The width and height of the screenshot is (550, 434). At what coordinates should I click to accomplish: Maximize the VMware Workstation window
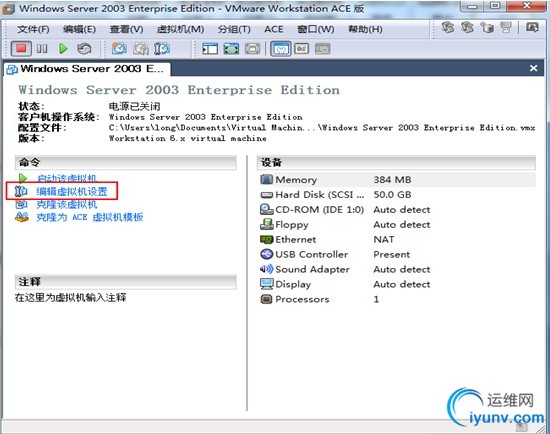pyautogui.click(x=495, y=6)
